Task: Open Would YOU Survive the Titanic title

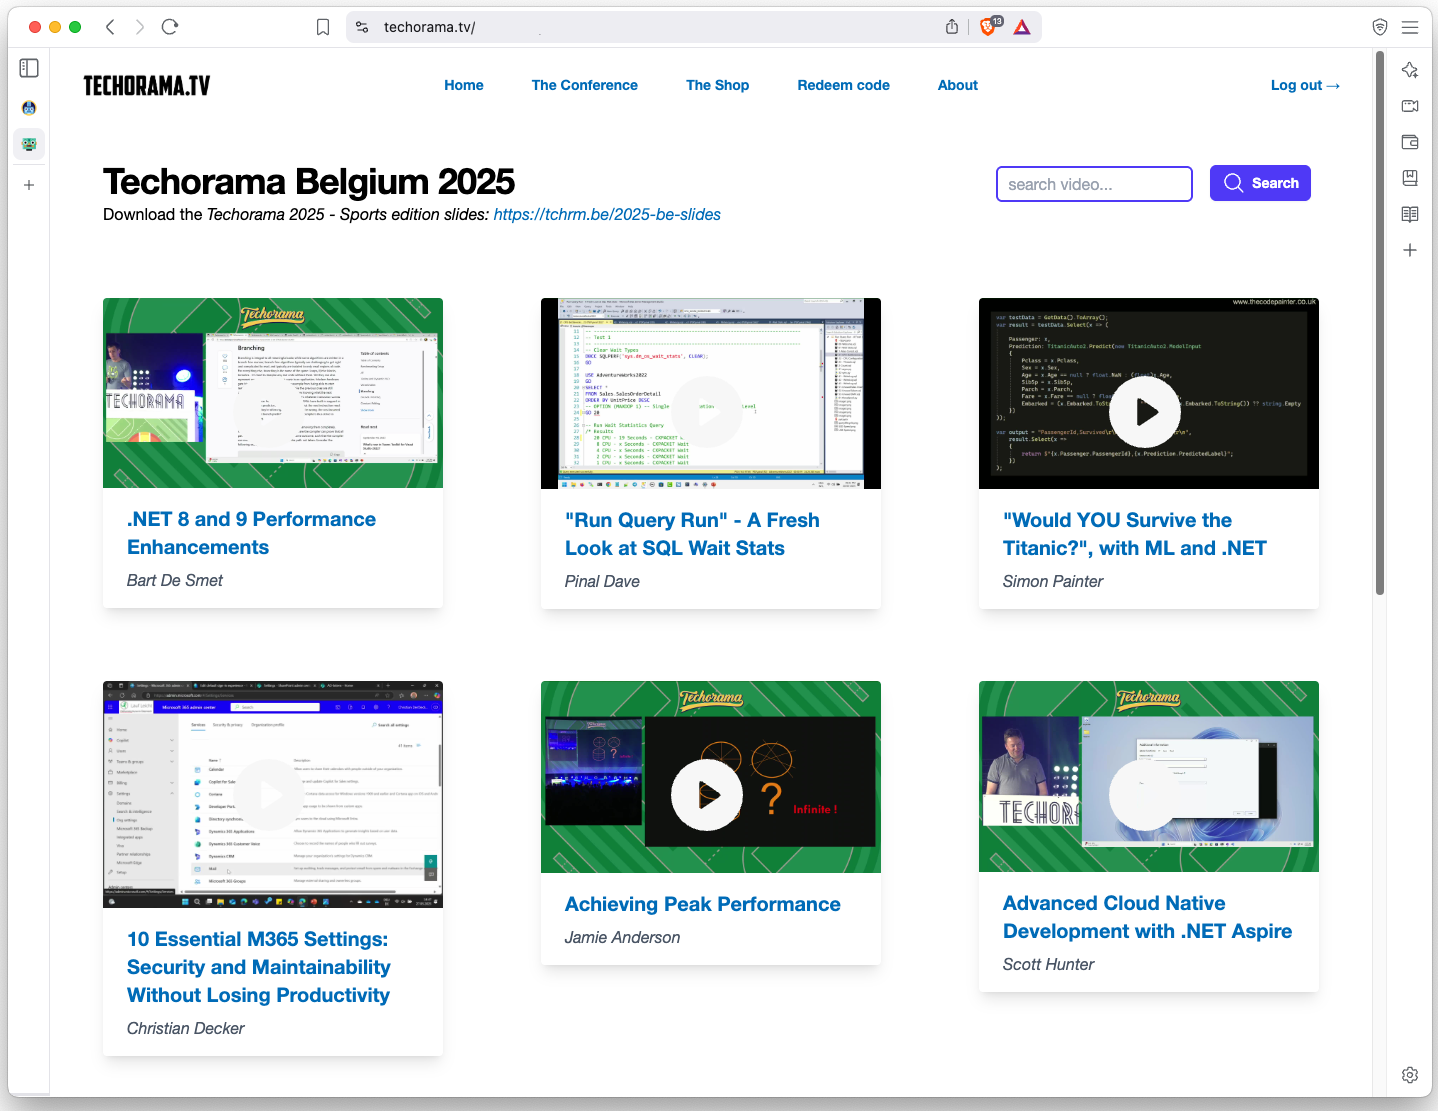Action: pos(1135,534)
